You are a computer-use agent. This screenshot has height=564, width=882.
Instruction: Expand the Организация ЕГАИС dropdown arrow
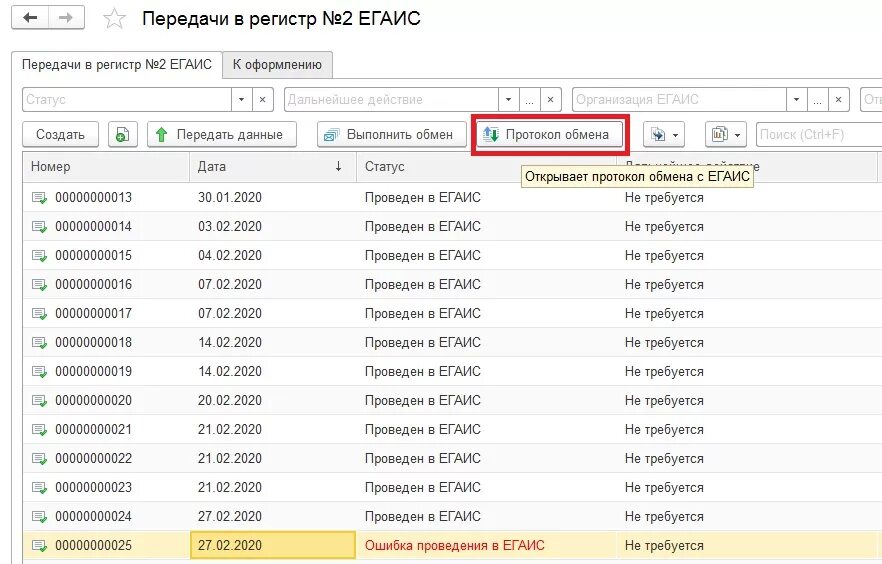click(796, 100)
